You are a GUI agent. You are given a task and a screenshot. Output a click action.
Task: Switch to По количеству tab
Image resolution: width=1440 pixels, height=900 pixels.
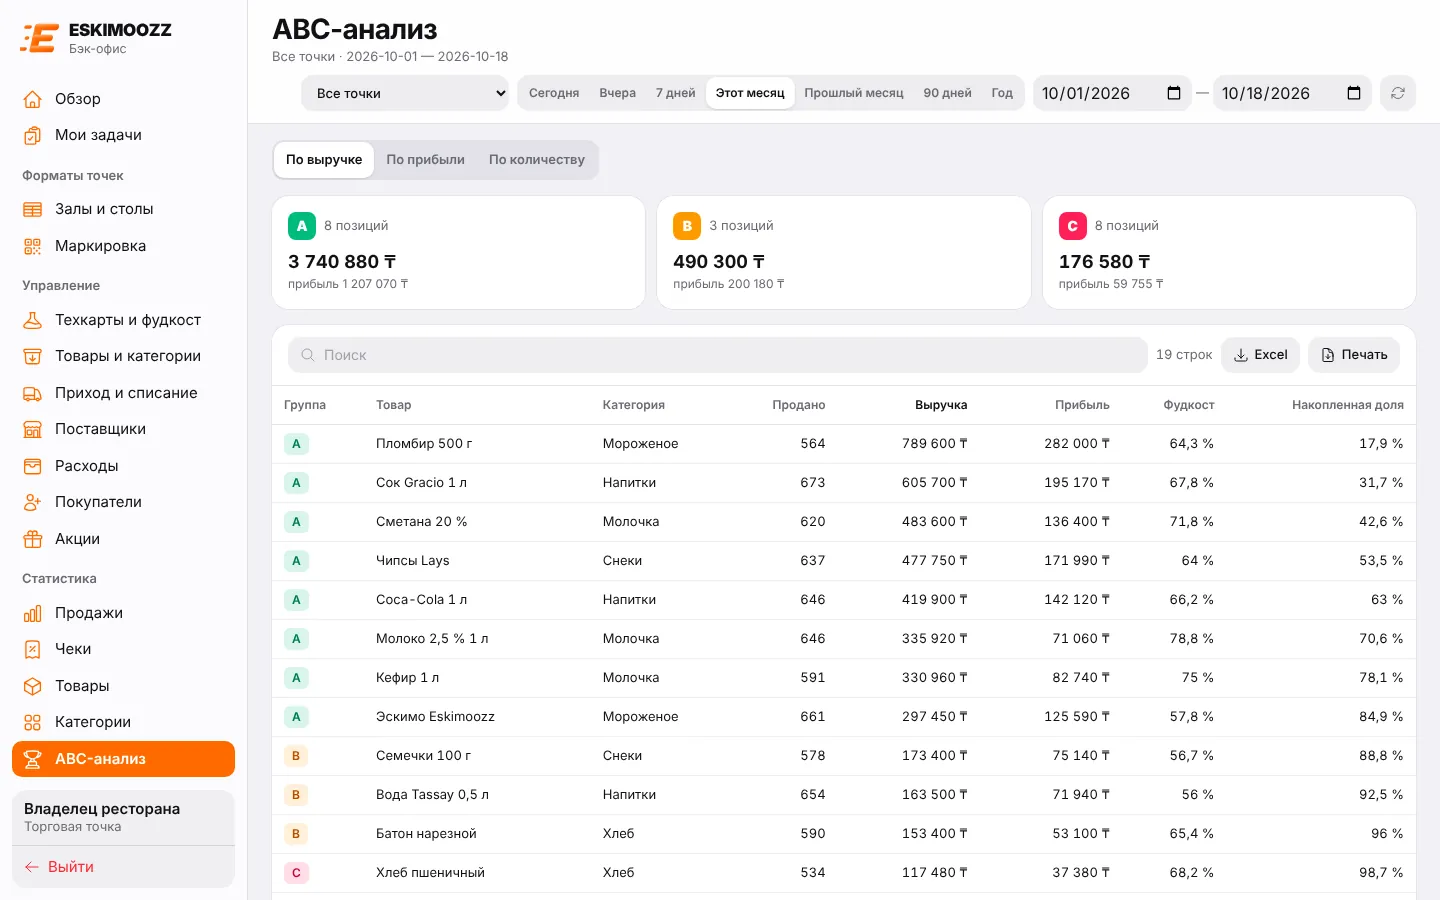[537, 160]
